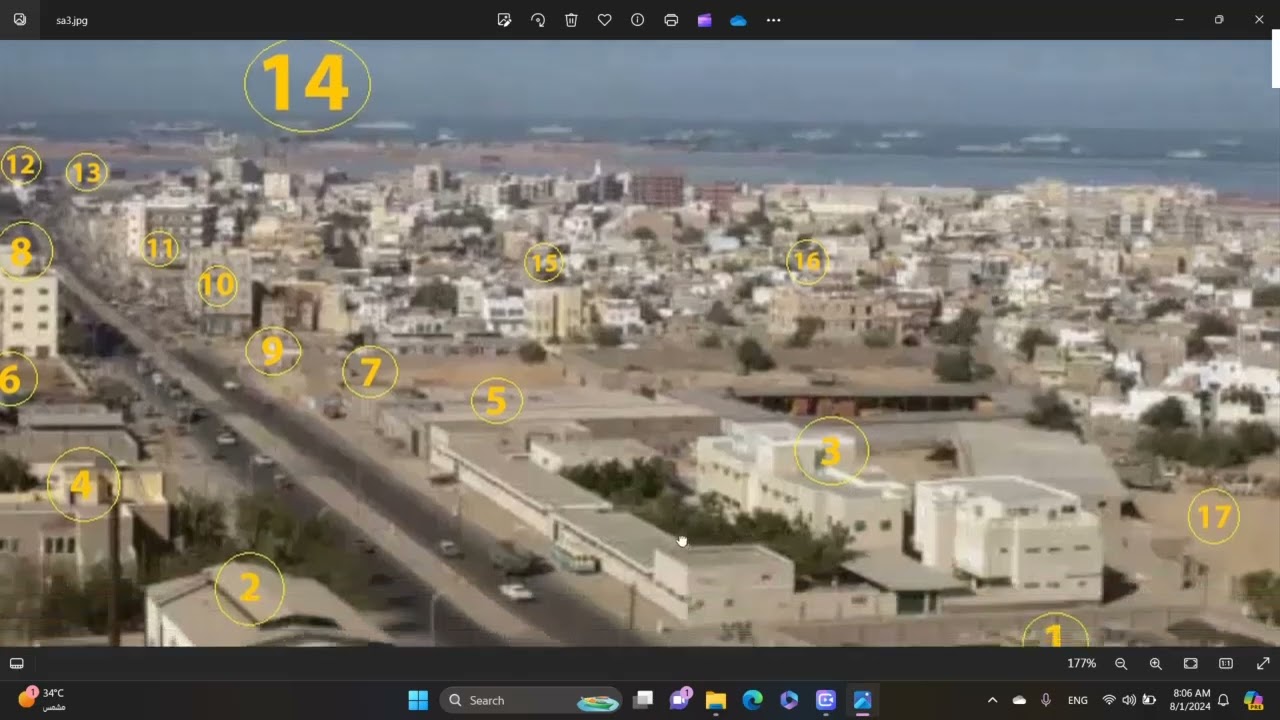Select the Photos app on taskbar

(862, 700)
